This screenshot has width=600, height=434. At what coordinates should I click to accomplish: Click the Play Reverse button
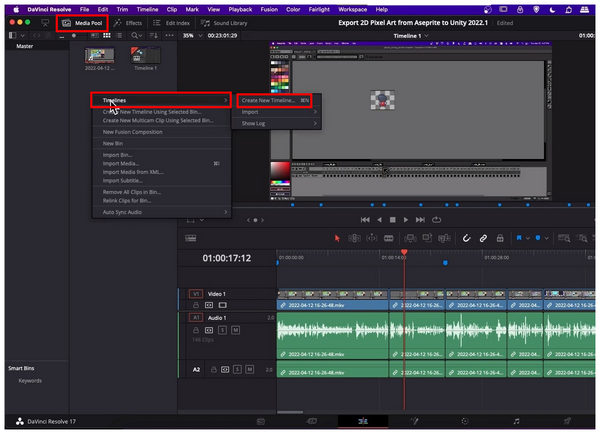[379, 220]
